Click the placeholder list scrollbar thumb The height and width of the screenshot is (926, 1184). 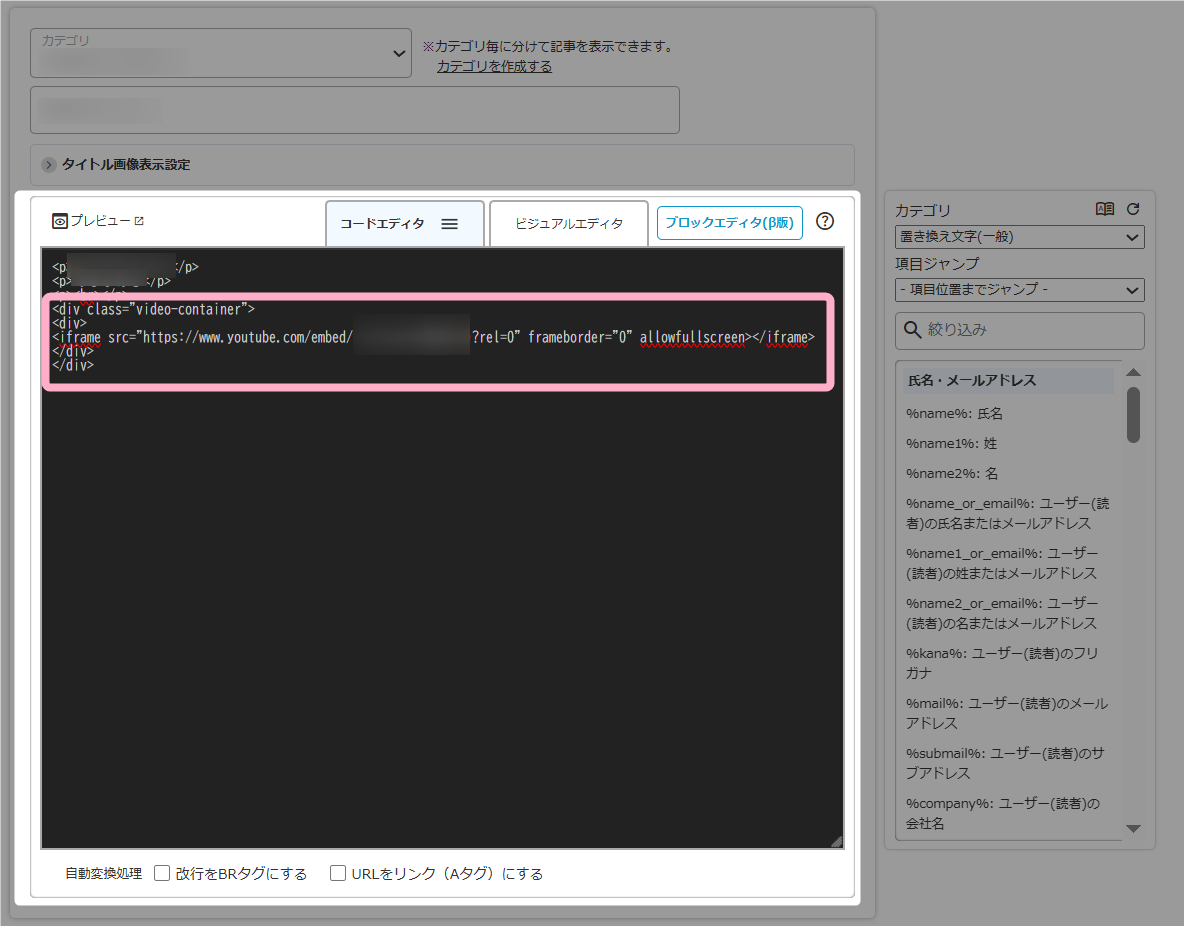[x=1133, y=414]
